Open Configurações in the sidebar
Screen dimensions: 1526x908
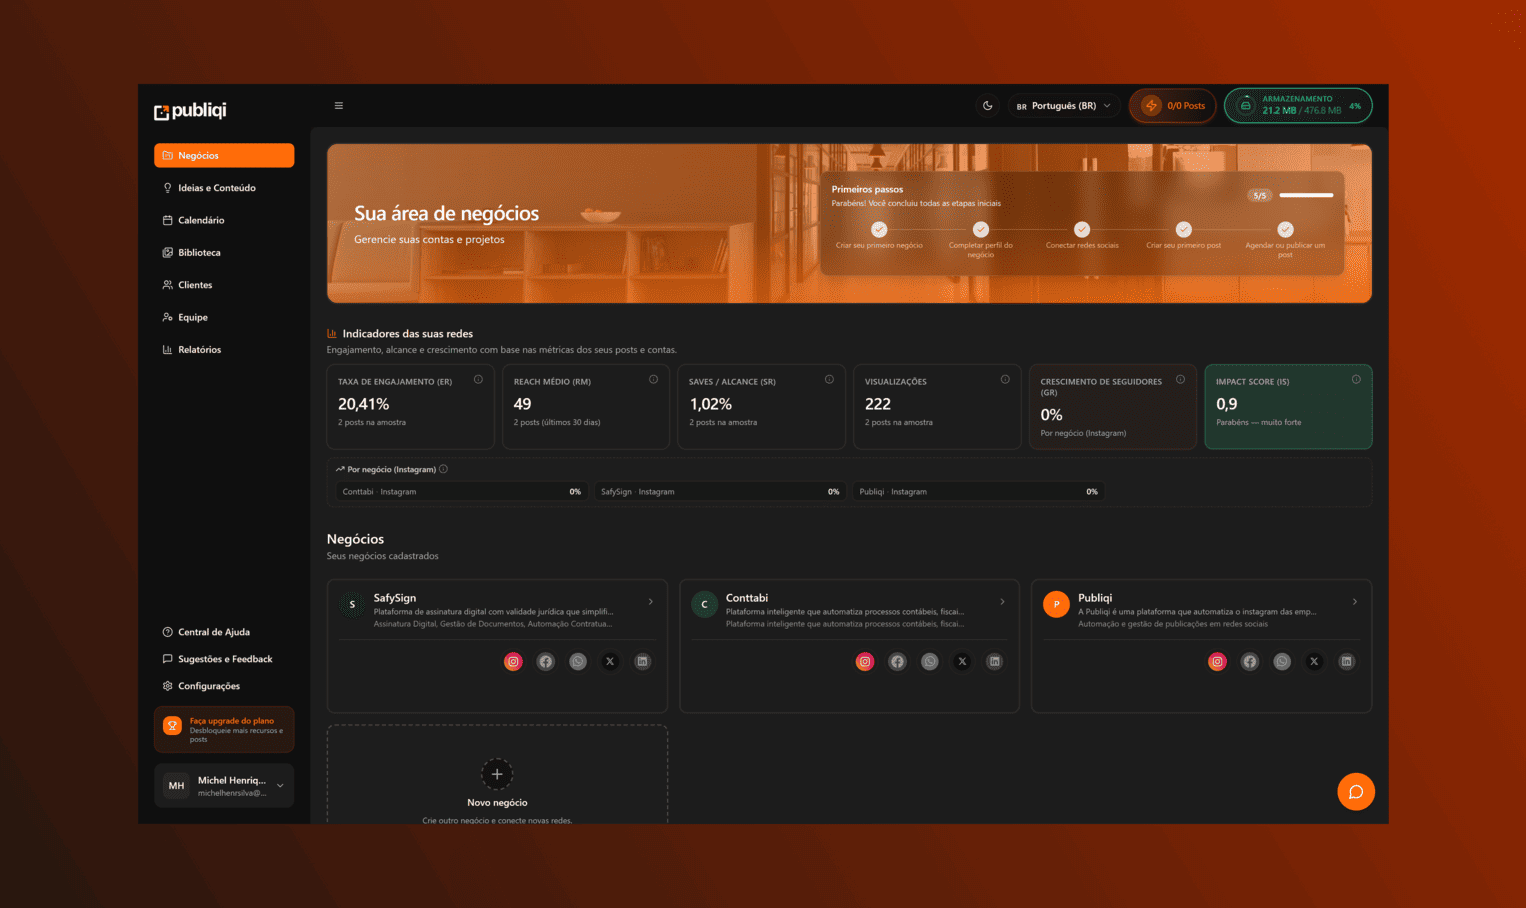point(224,686)
